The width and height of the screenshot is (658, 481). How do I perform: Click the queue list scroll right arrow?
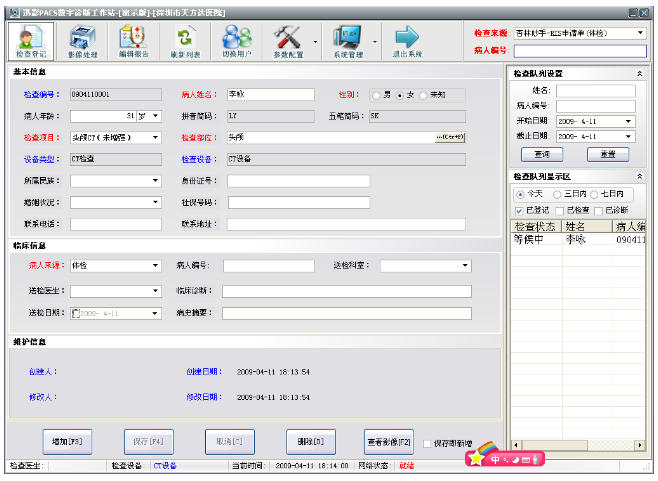pyautogui.click(x=640, y=445)
